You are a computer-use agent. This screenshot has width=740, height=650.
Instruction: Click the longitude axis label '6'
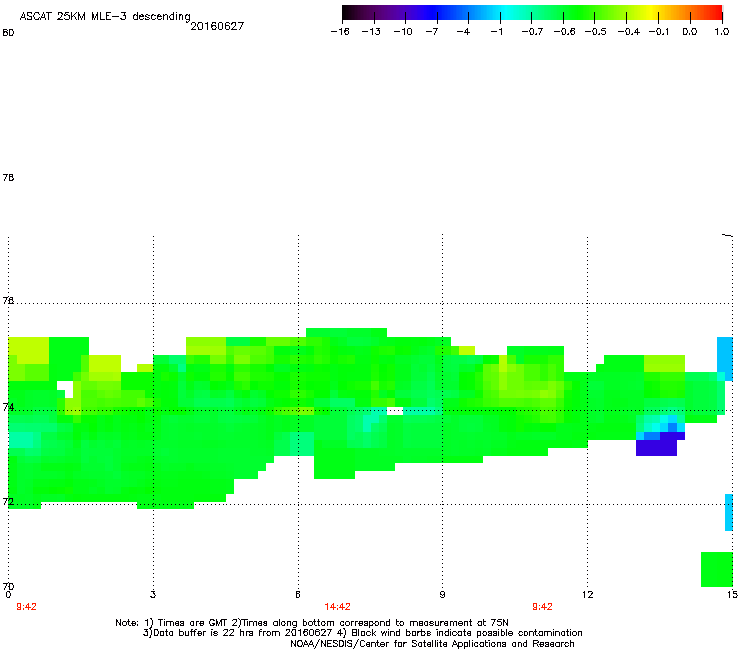[298, 595]
